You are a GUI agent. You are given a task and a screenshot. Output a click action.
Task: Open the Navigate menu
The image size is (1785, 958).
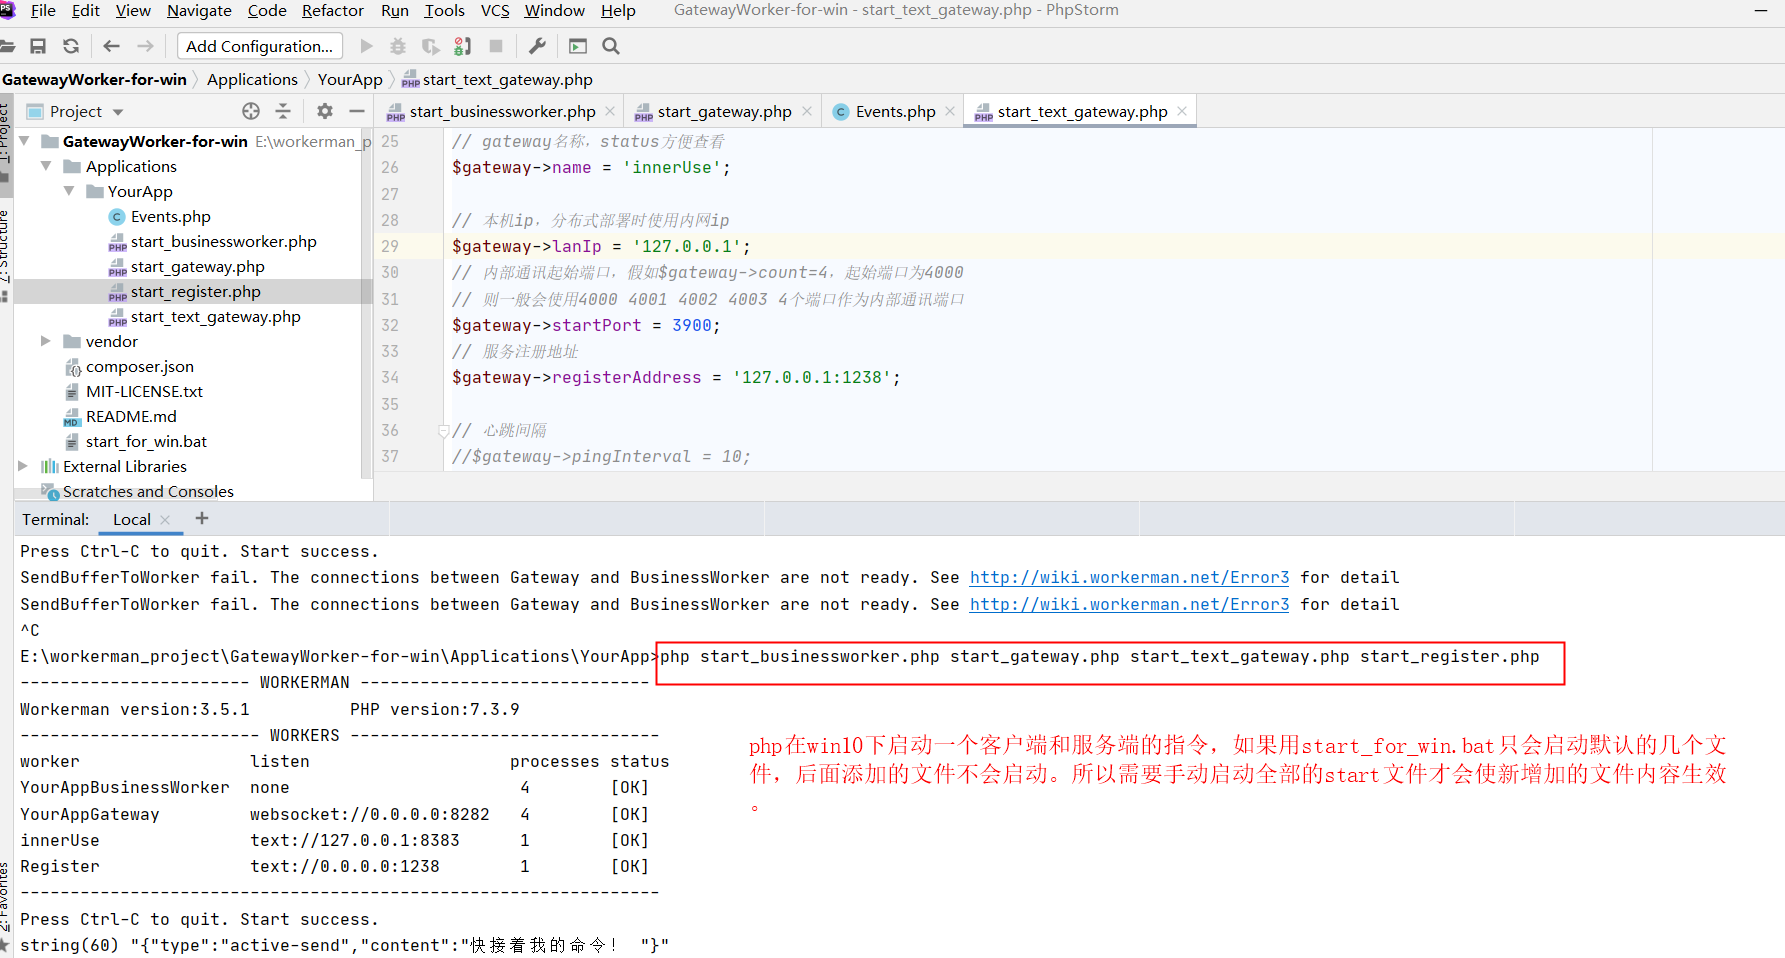tap(199, 10)
